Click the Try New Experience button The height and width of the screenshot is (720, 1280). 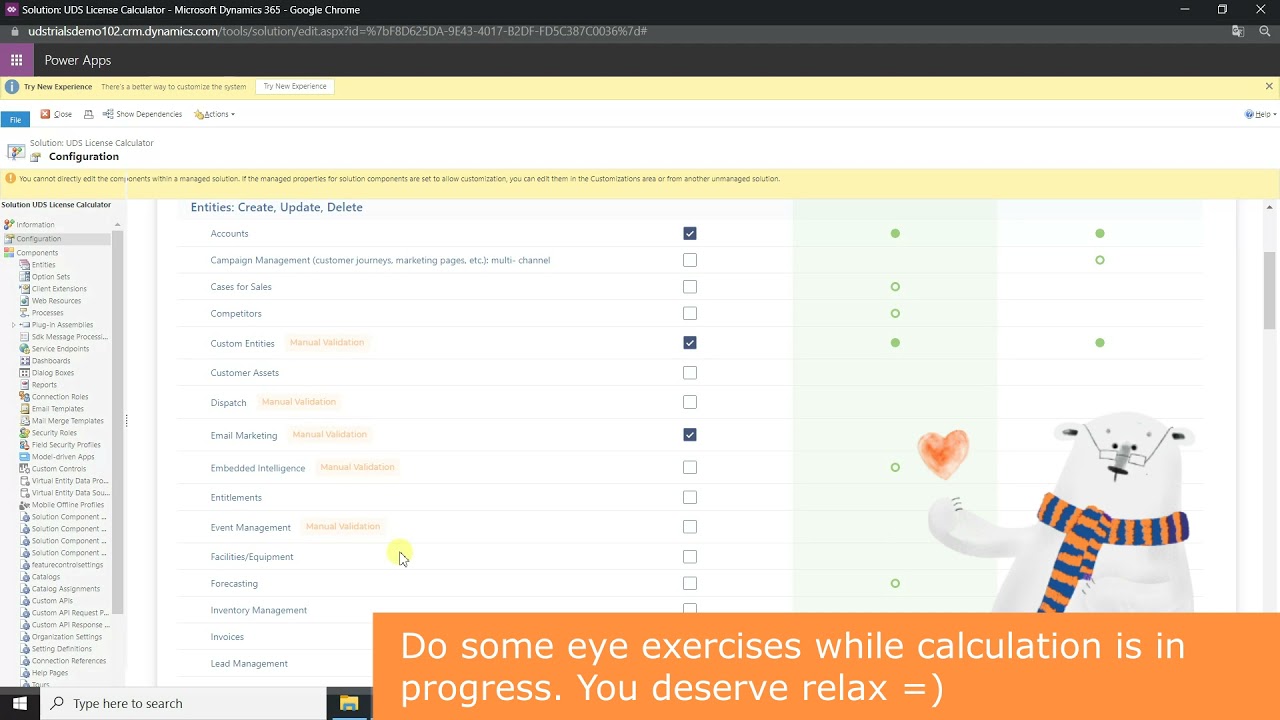click(x=295, y=87)
